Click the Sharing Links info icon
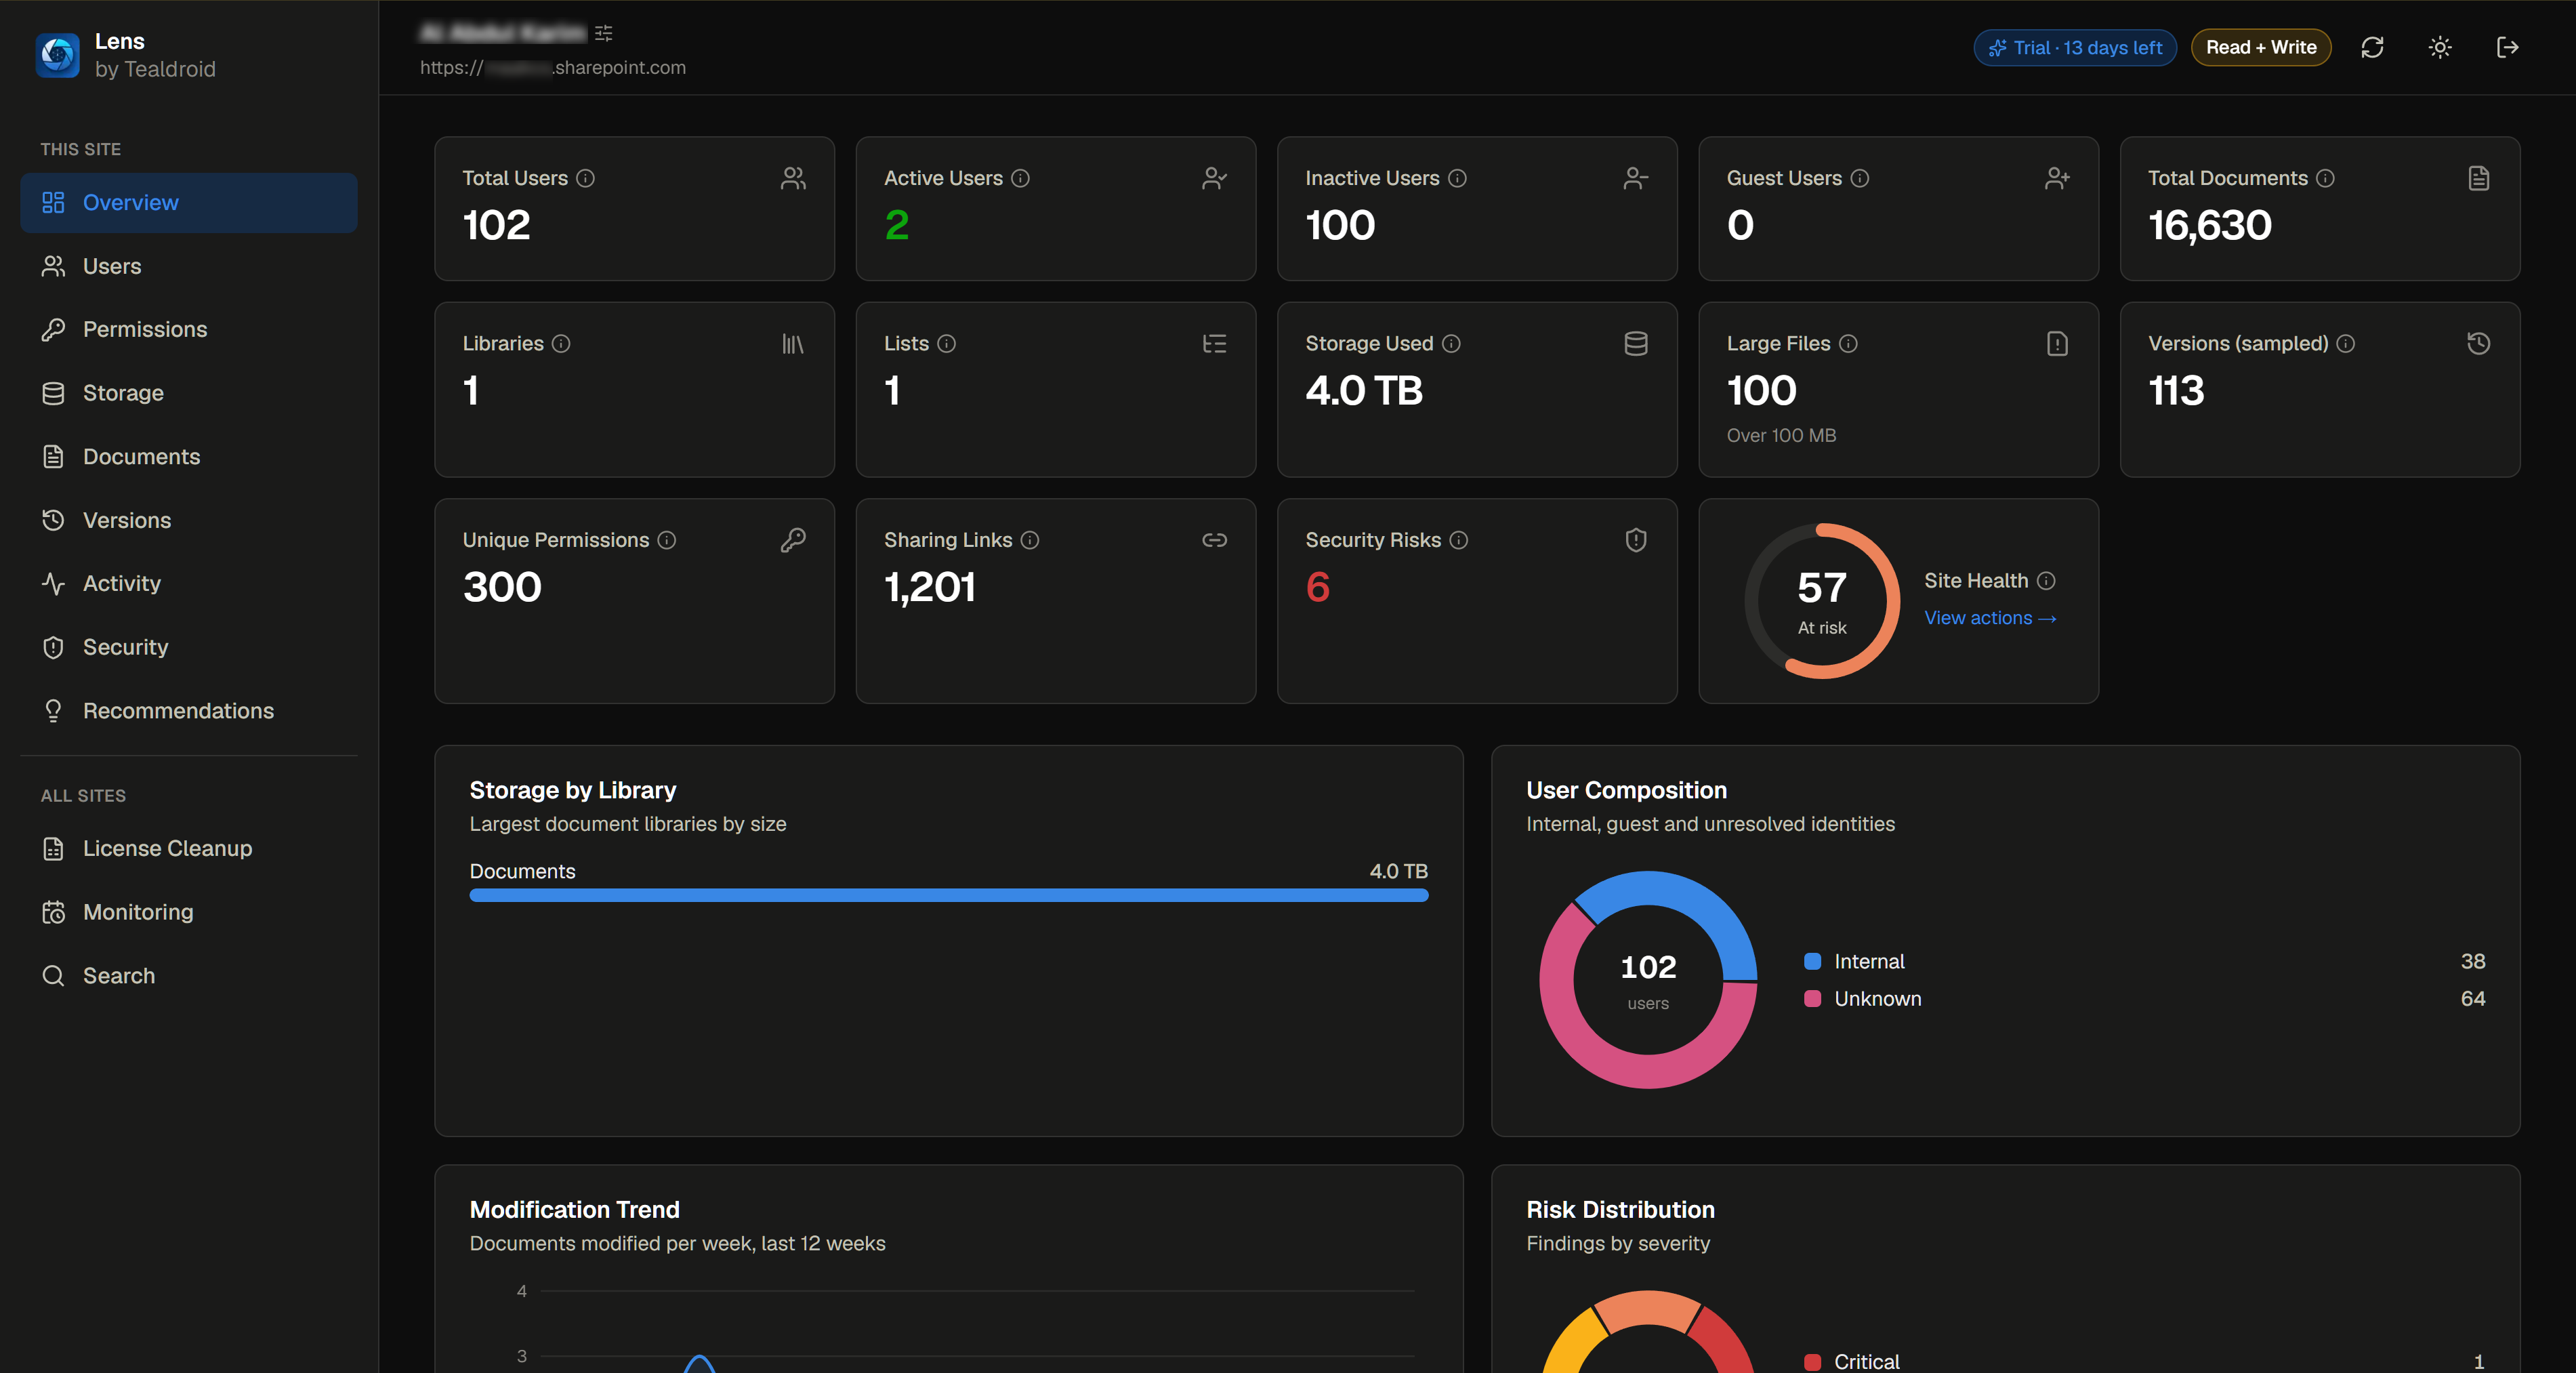This screenshot has width=2576, height=1373. tap(1030, 540)
